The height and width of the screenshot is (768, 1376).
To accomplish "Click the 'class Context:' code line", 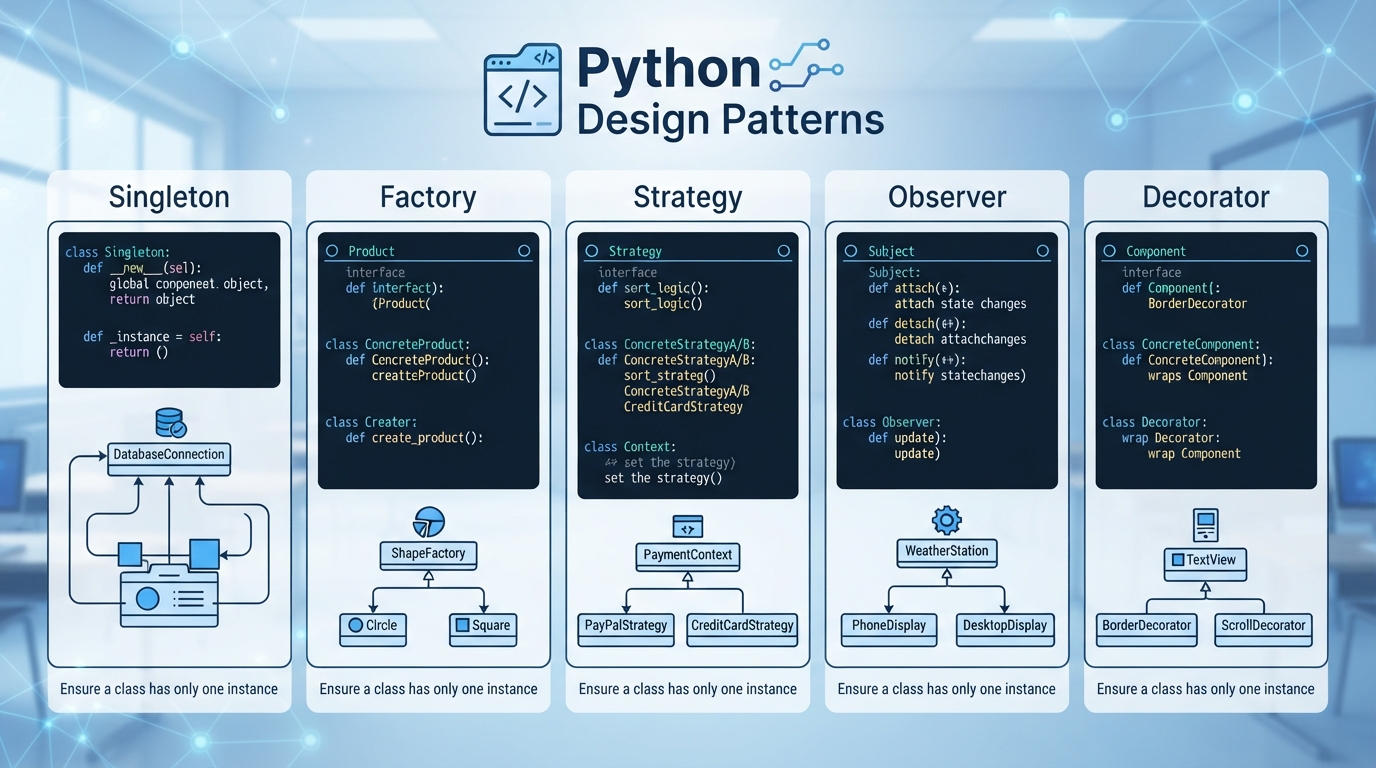I will (630, 447).
